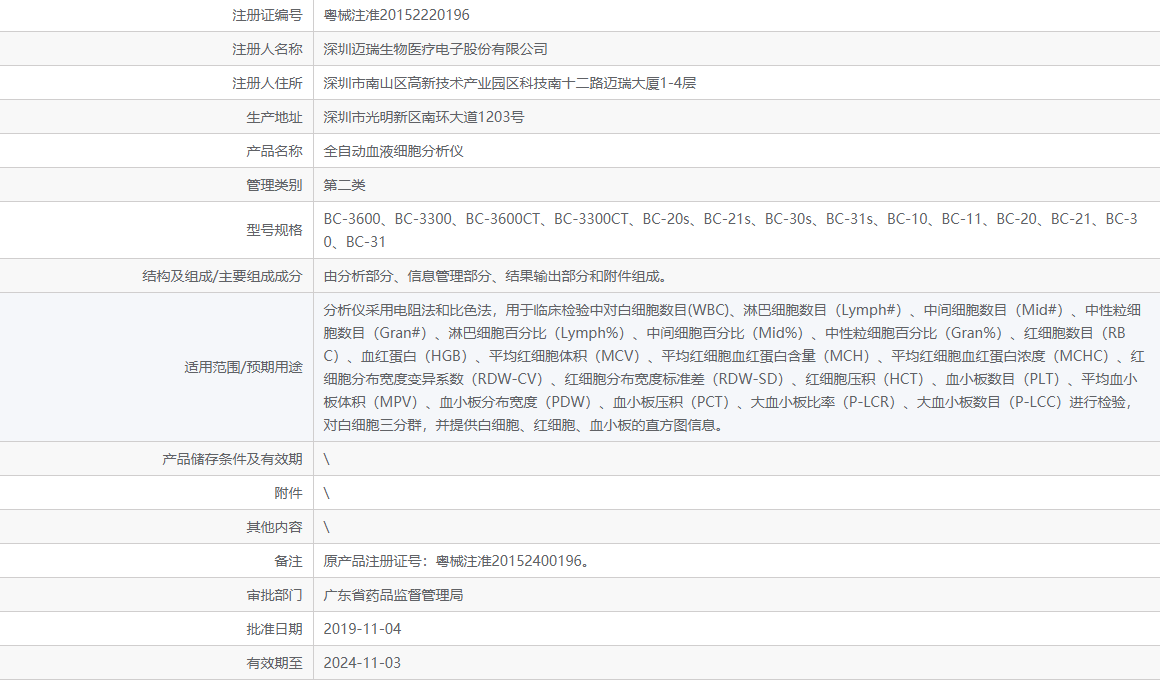This screenshot has width=1160, height=680.
Task: Click the 注册人住所 label
Action: click(x=267, y=83)
